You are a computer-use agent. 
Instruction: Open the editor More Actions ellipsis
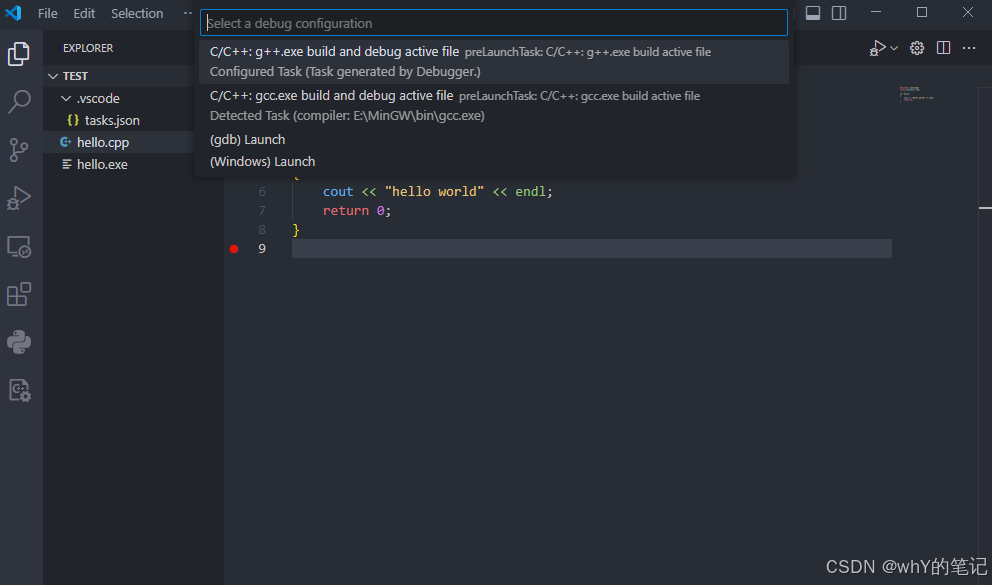969,48
